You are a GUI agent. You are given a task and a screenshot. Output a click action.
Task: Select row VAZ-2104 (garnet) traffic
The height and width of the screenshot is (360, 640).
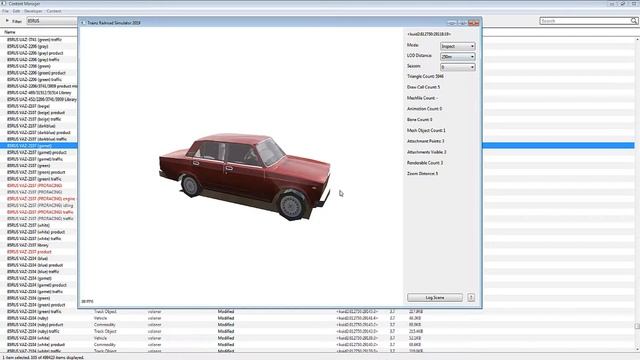coord(35,292)
